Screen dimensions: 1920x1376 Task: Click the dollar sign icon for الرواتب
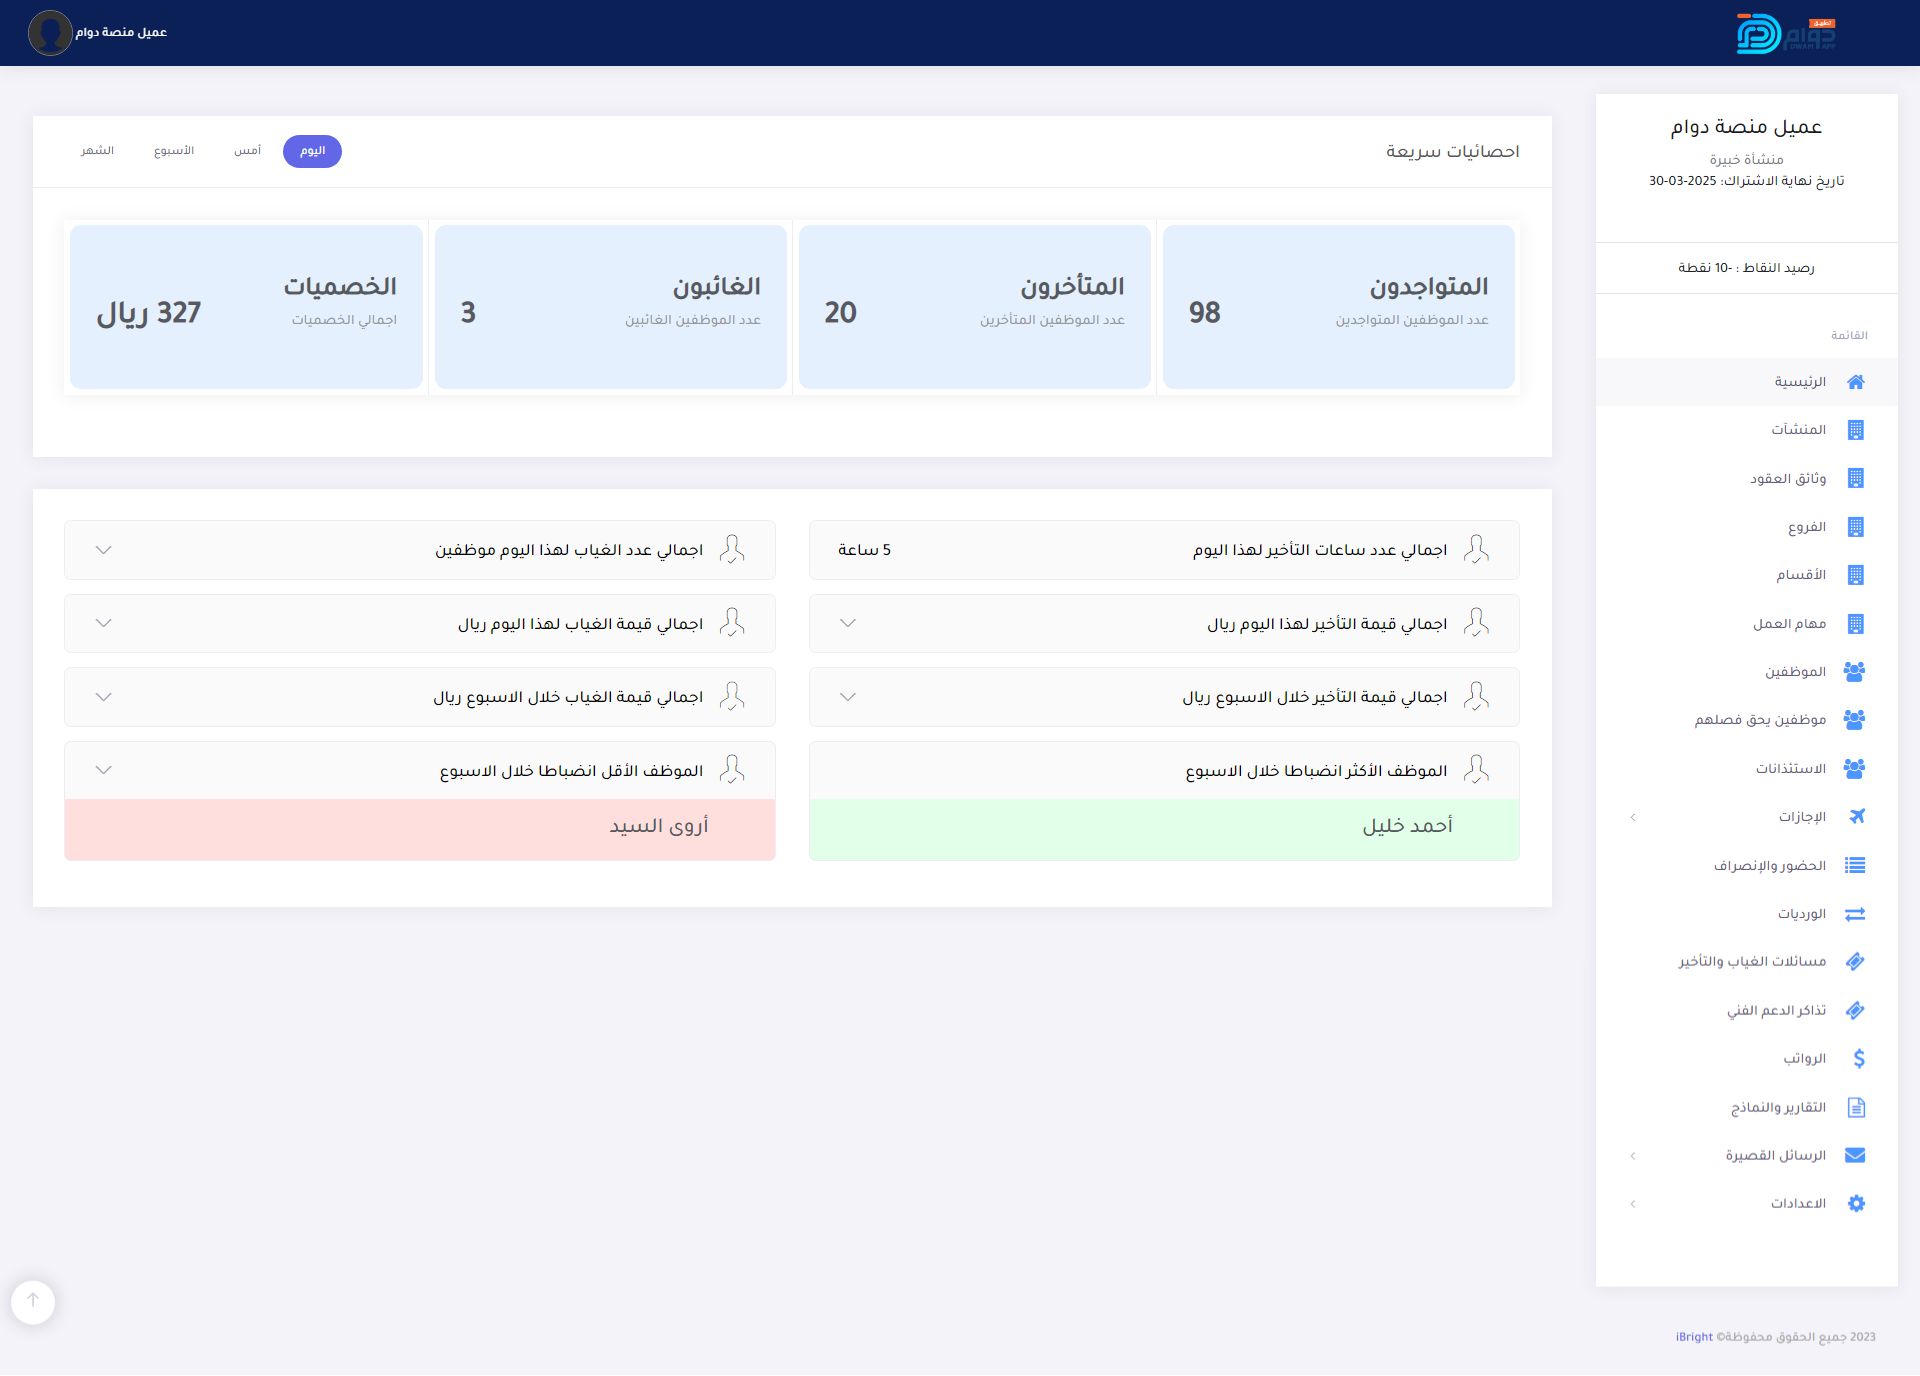coord(1858,1059)
